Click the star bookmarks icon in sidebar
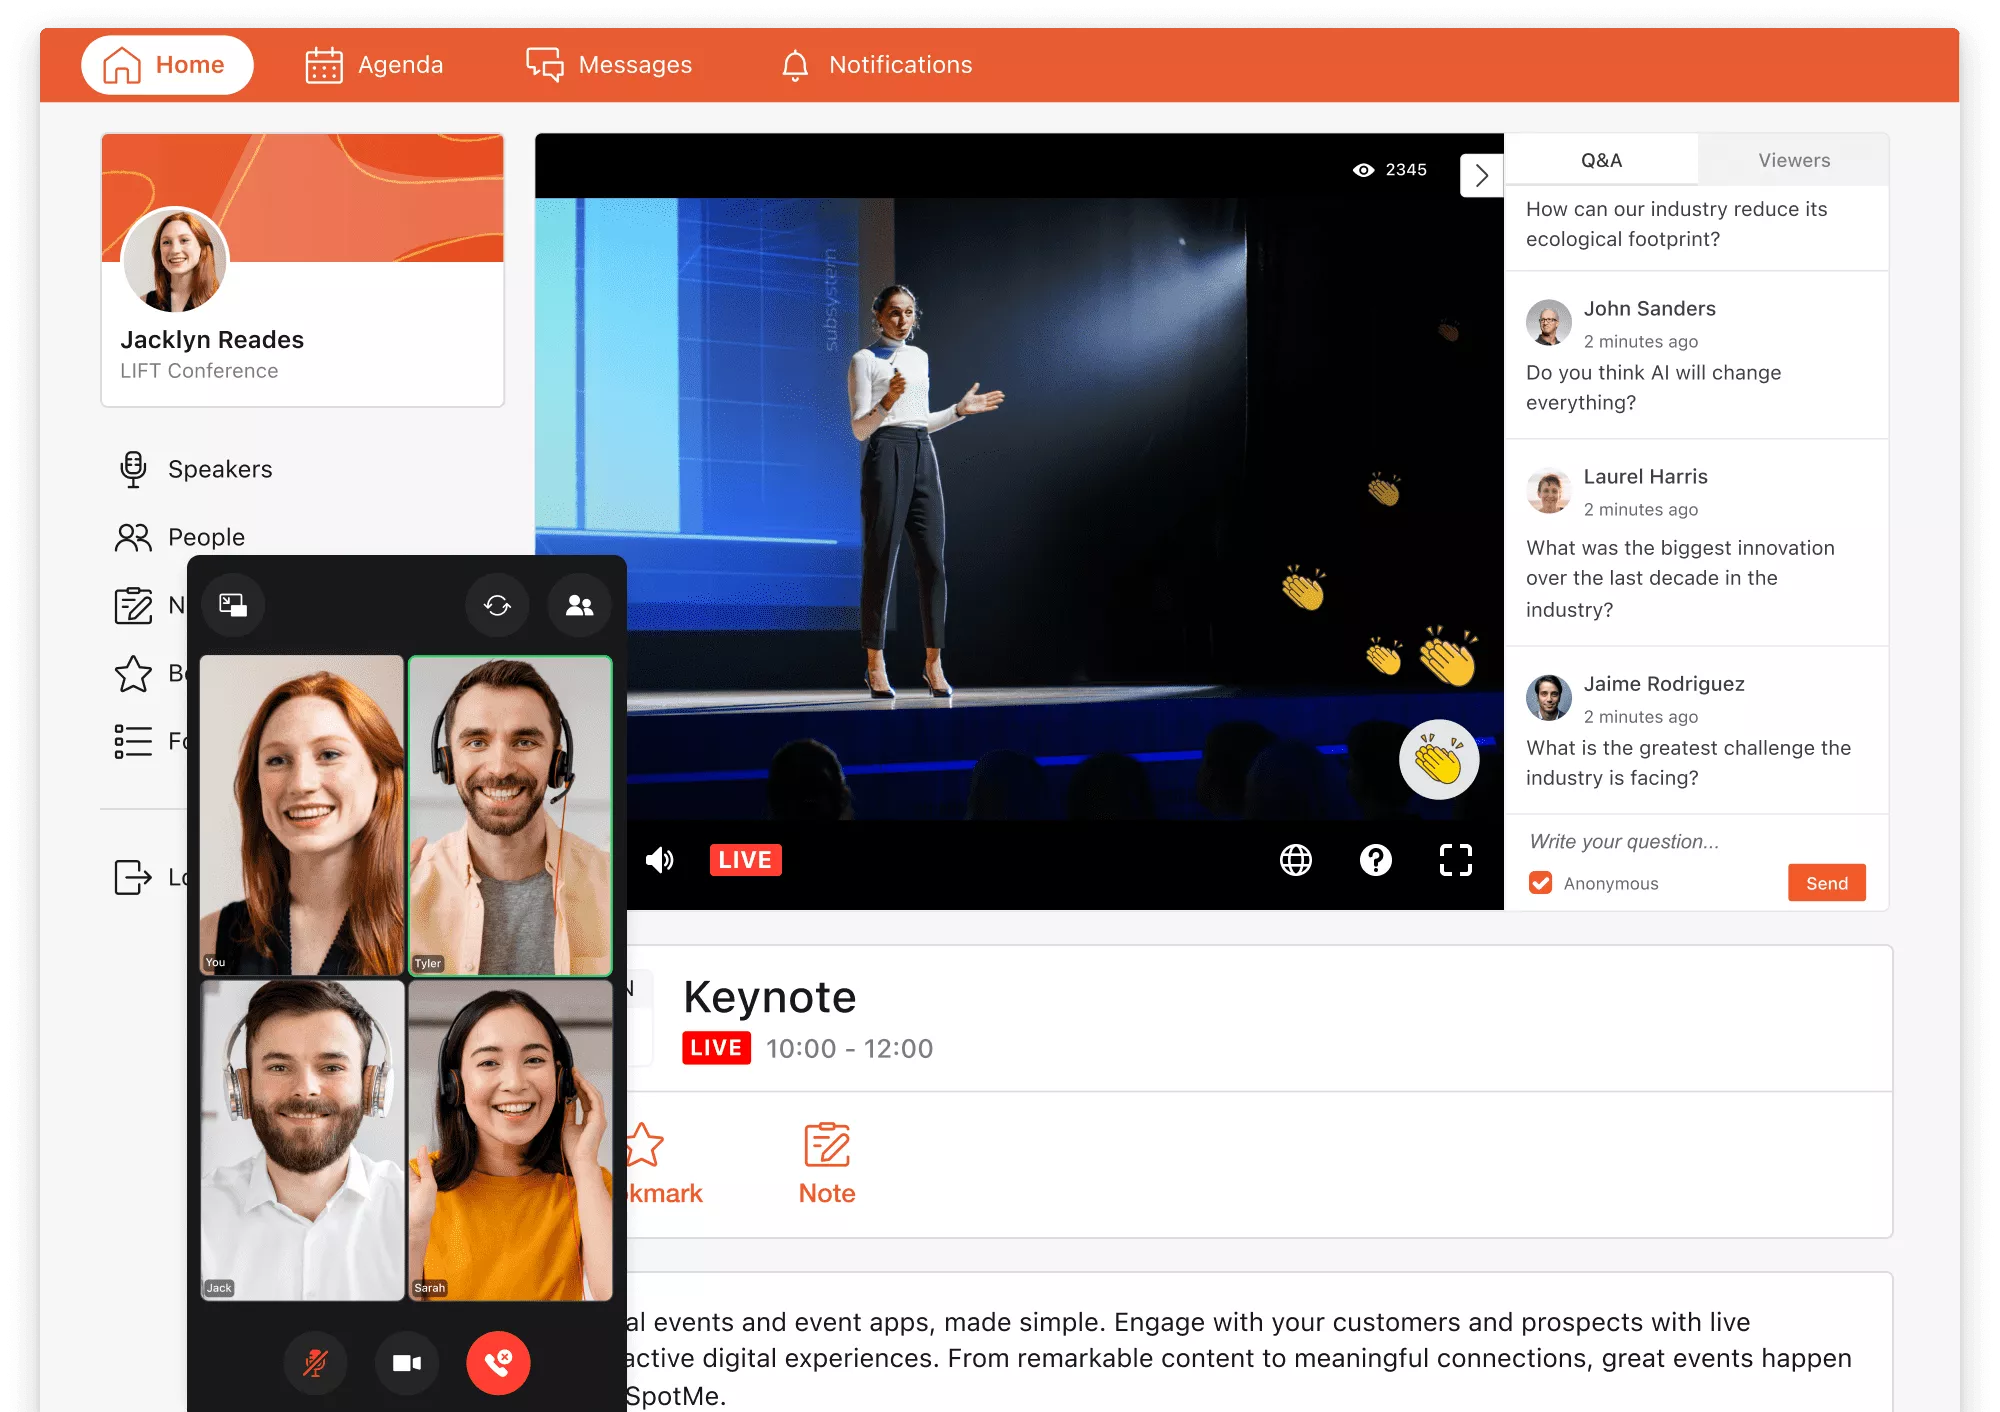This screenshot has width=2000, height=1412. 133,673
